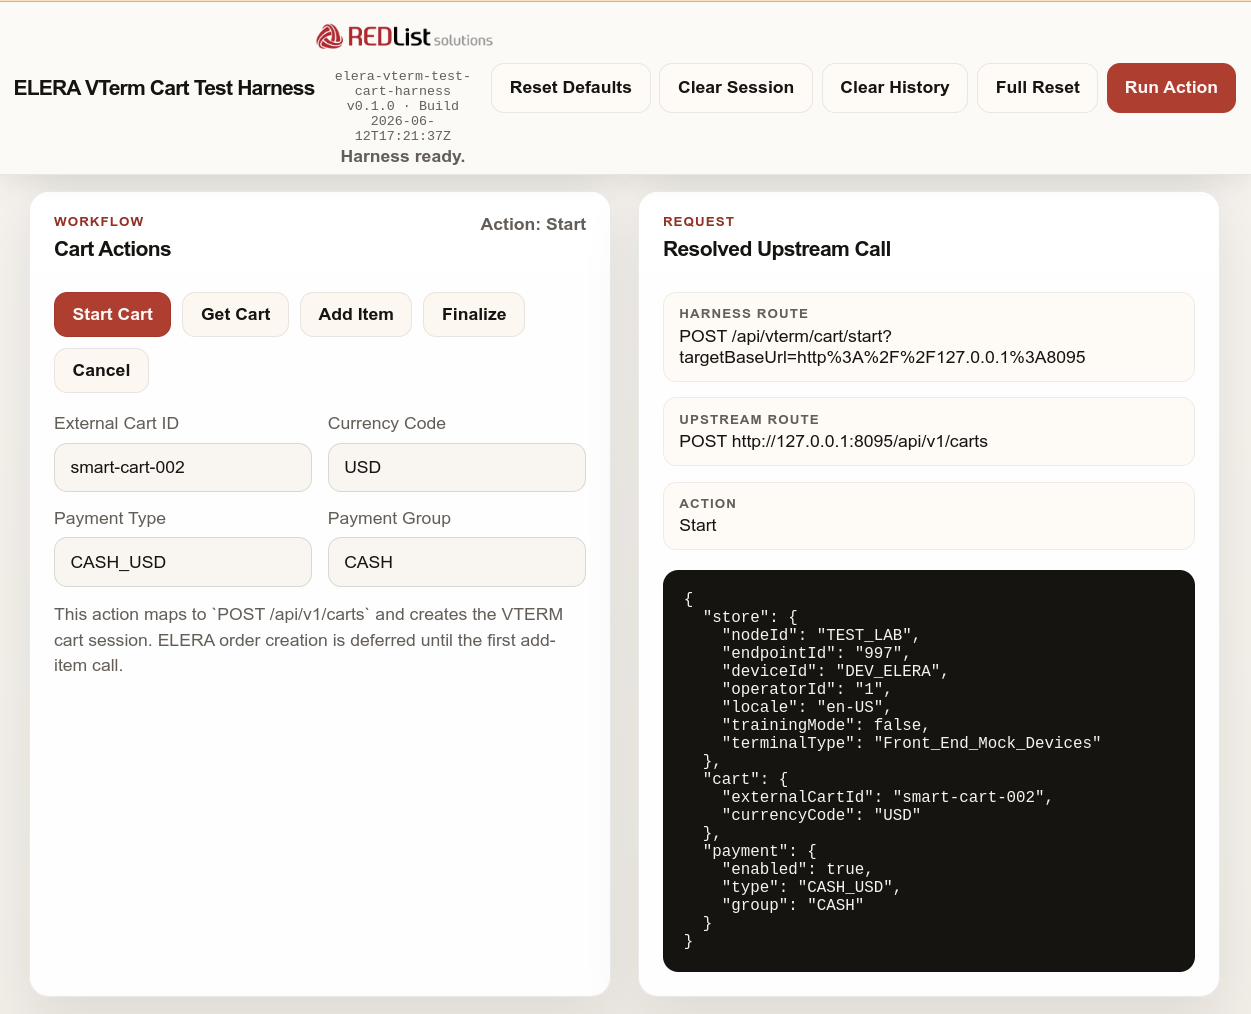Switch to the Get Cart action
Screen dimensions: 1251x1014
pos(236,314)
